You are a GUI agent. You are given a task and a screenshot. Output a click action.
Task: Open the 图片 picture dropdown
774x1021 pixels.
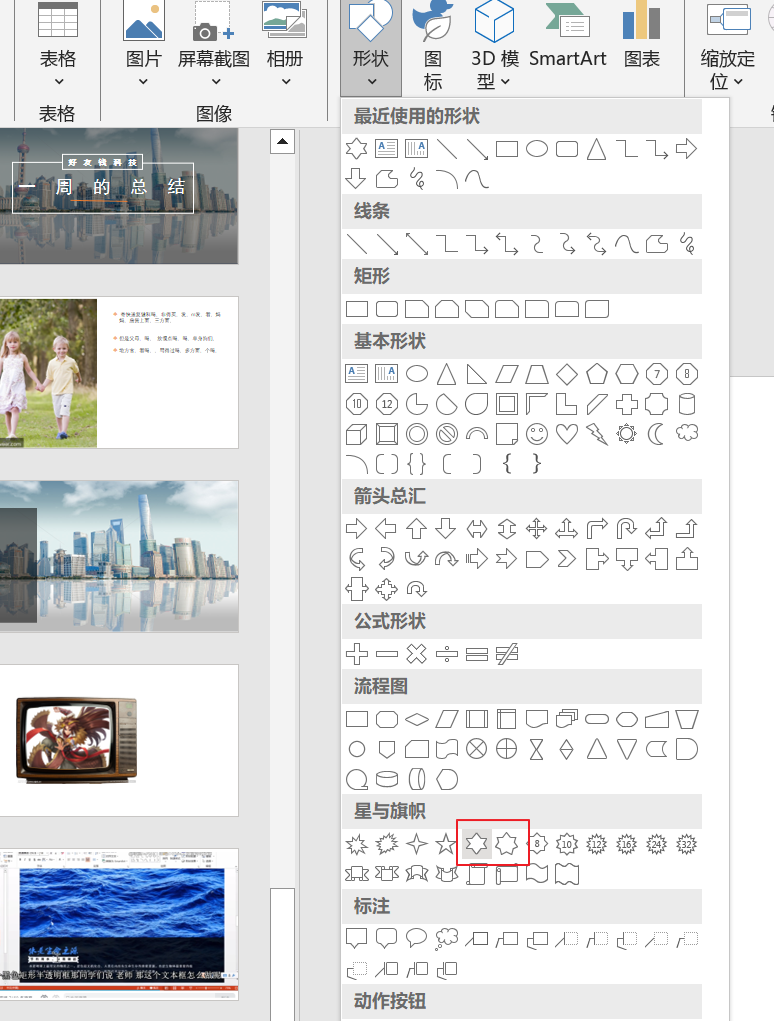pos(144,47)
